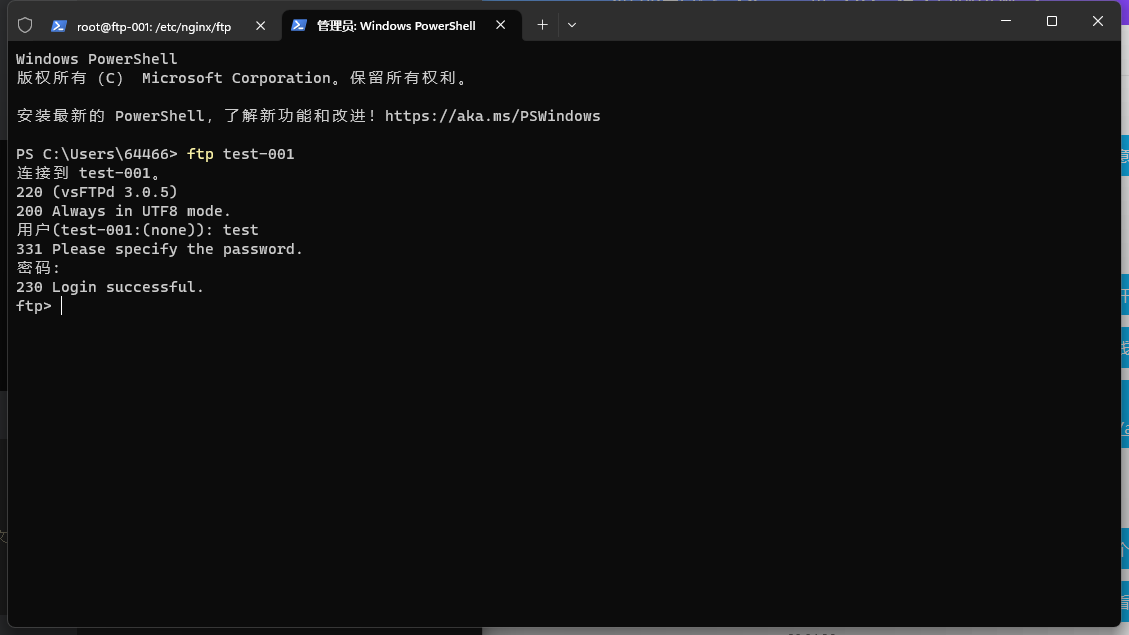
Task: Click '200 Always in UTF8 mode.' line
Action: coord(123,211)
